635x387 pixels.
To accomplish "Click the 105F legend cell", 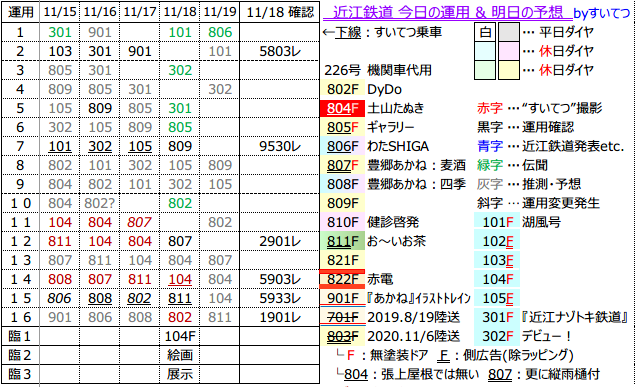I will pyautogui.click(x=497, y=298).
